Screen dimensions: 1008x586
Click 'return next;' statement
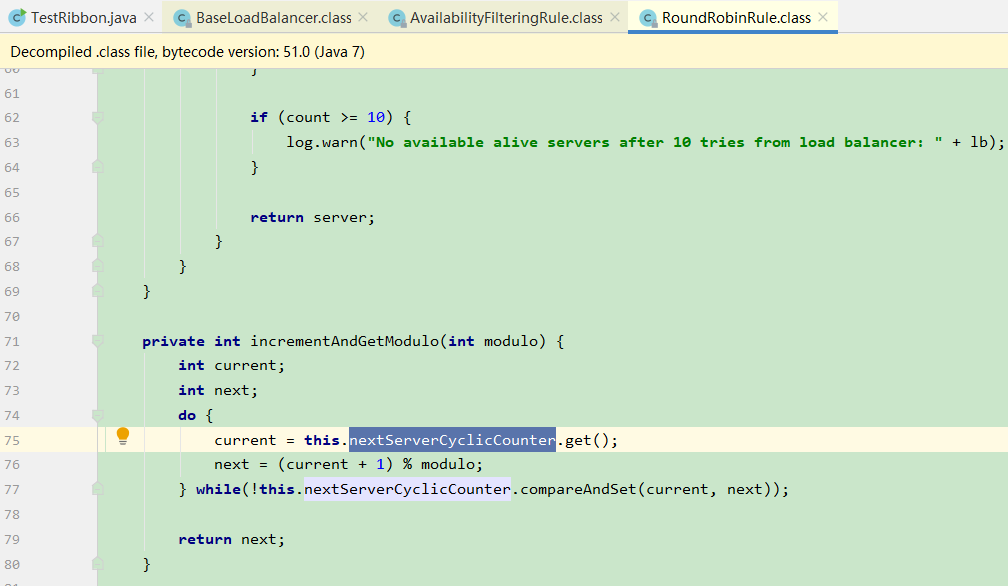(x=231, y=540)
